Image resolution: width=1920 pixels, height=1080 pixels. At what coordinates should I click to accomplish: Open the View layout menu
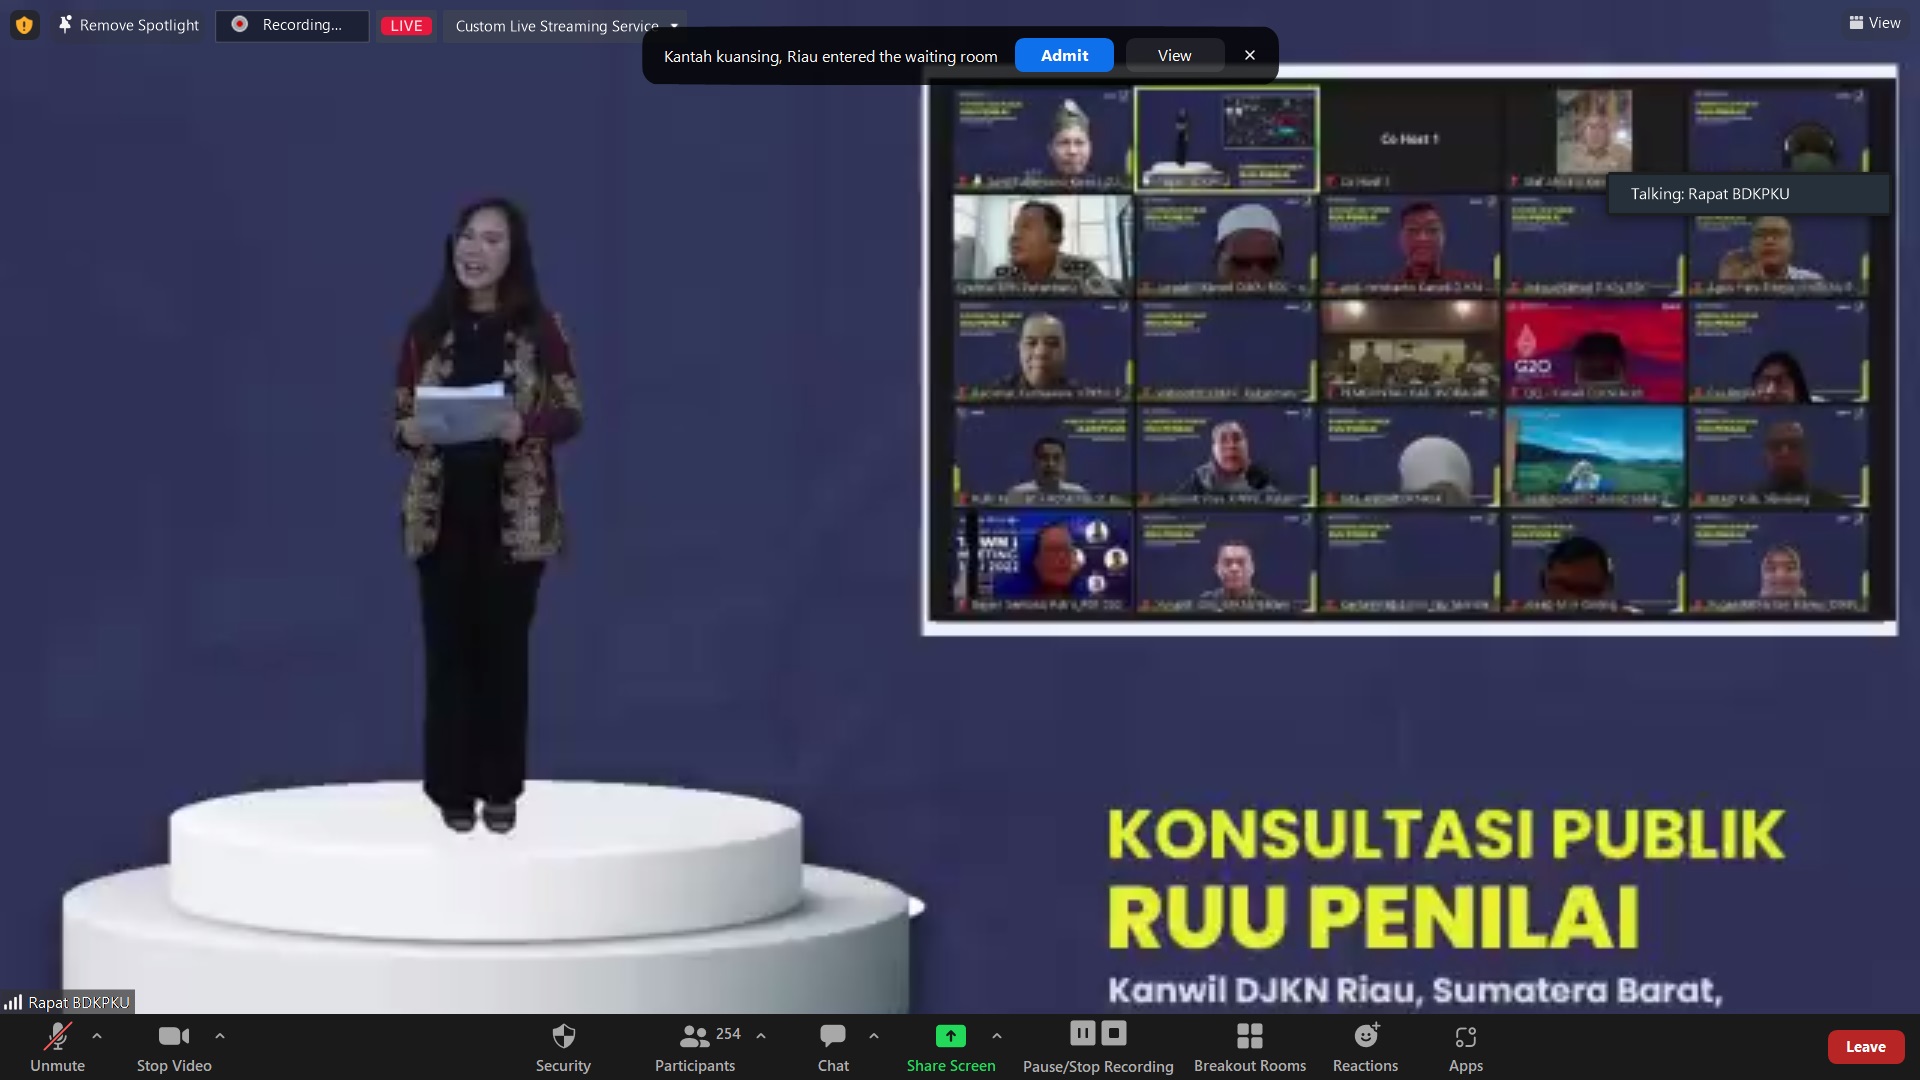tap(1874, 23)
